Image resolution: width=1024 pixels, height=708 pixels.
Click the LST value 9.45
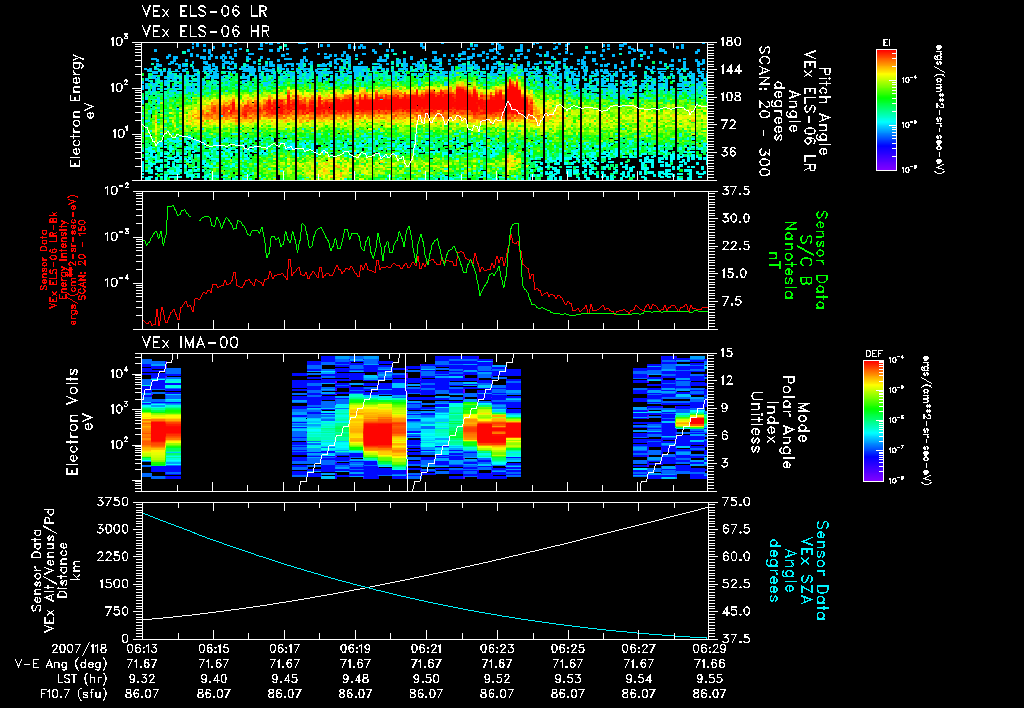tap(284, 679)
